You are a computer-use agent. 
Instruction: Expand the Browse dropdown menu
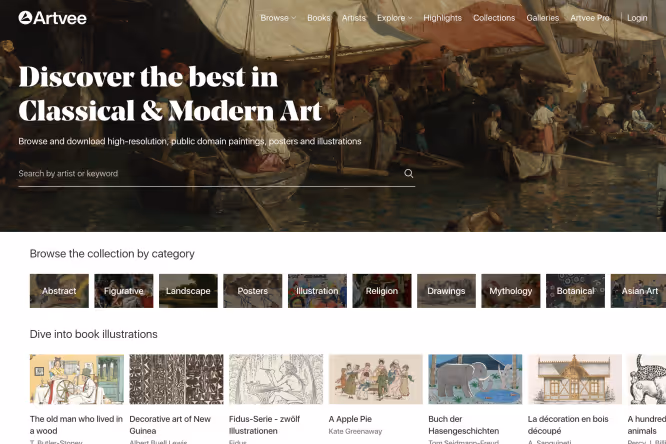(278, 18)
